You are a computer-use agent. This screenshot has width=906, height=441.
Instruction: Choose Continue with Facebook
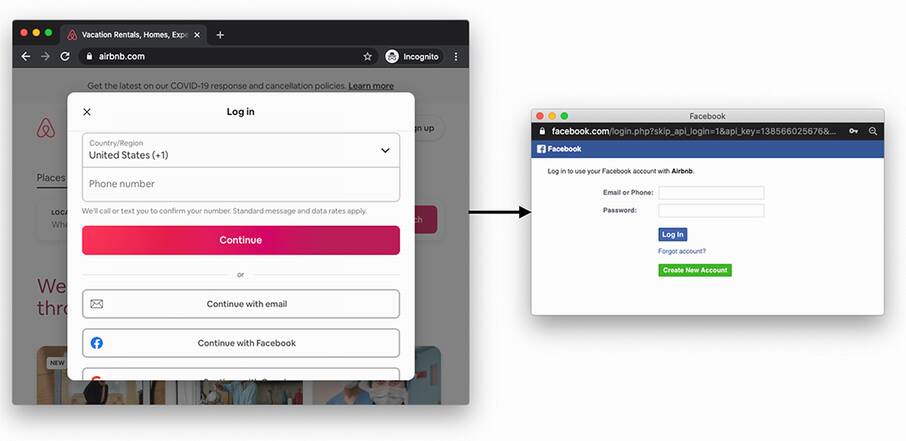tap(241, 343)
